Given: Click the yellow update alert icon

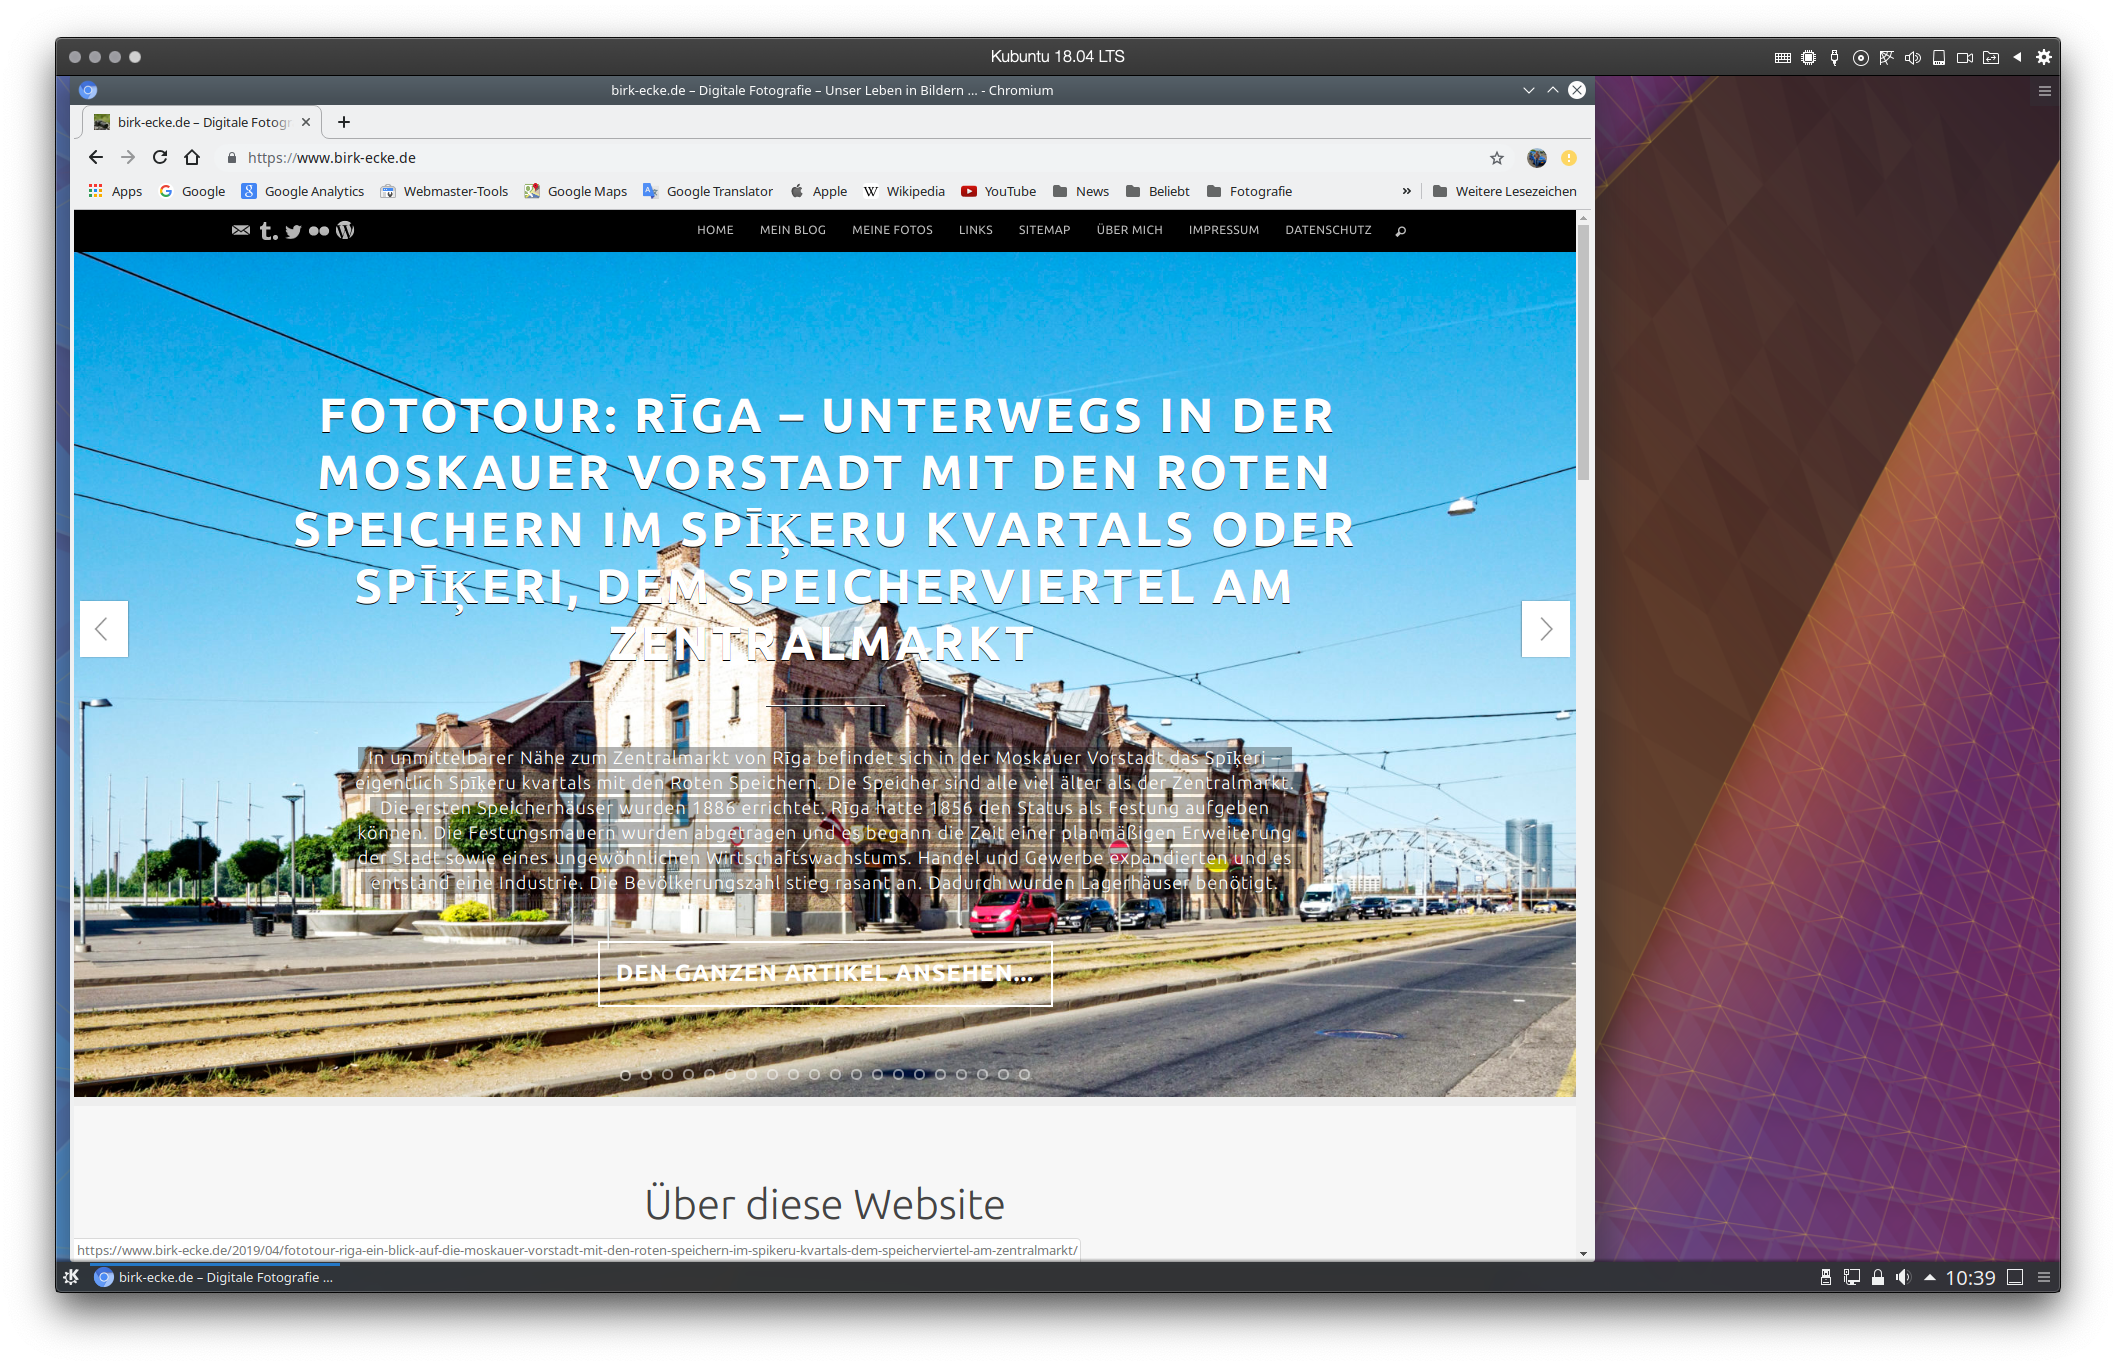Looking at the screenshot, I should click(1569, 158).
